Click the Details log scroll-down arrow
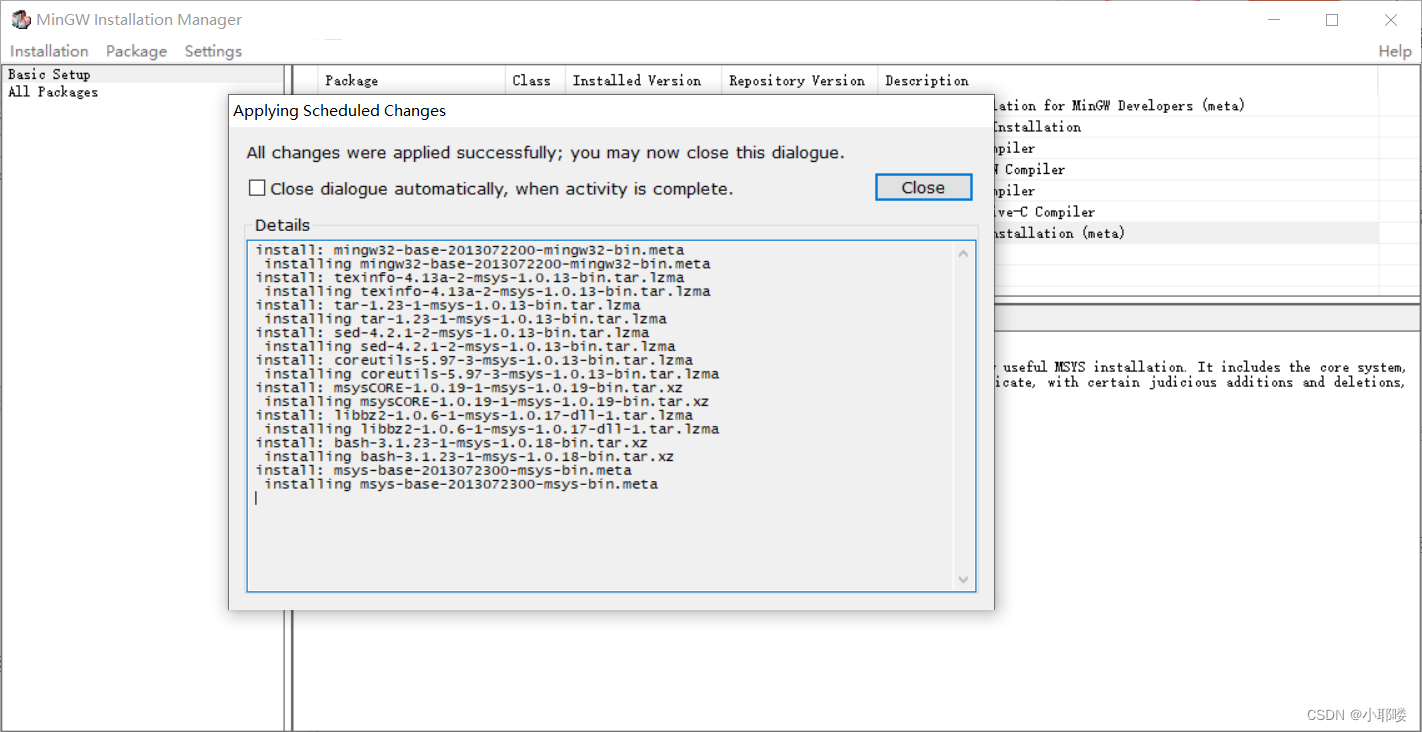The height and width of the screenshot is (732, 1422). (x=963, y=579)
